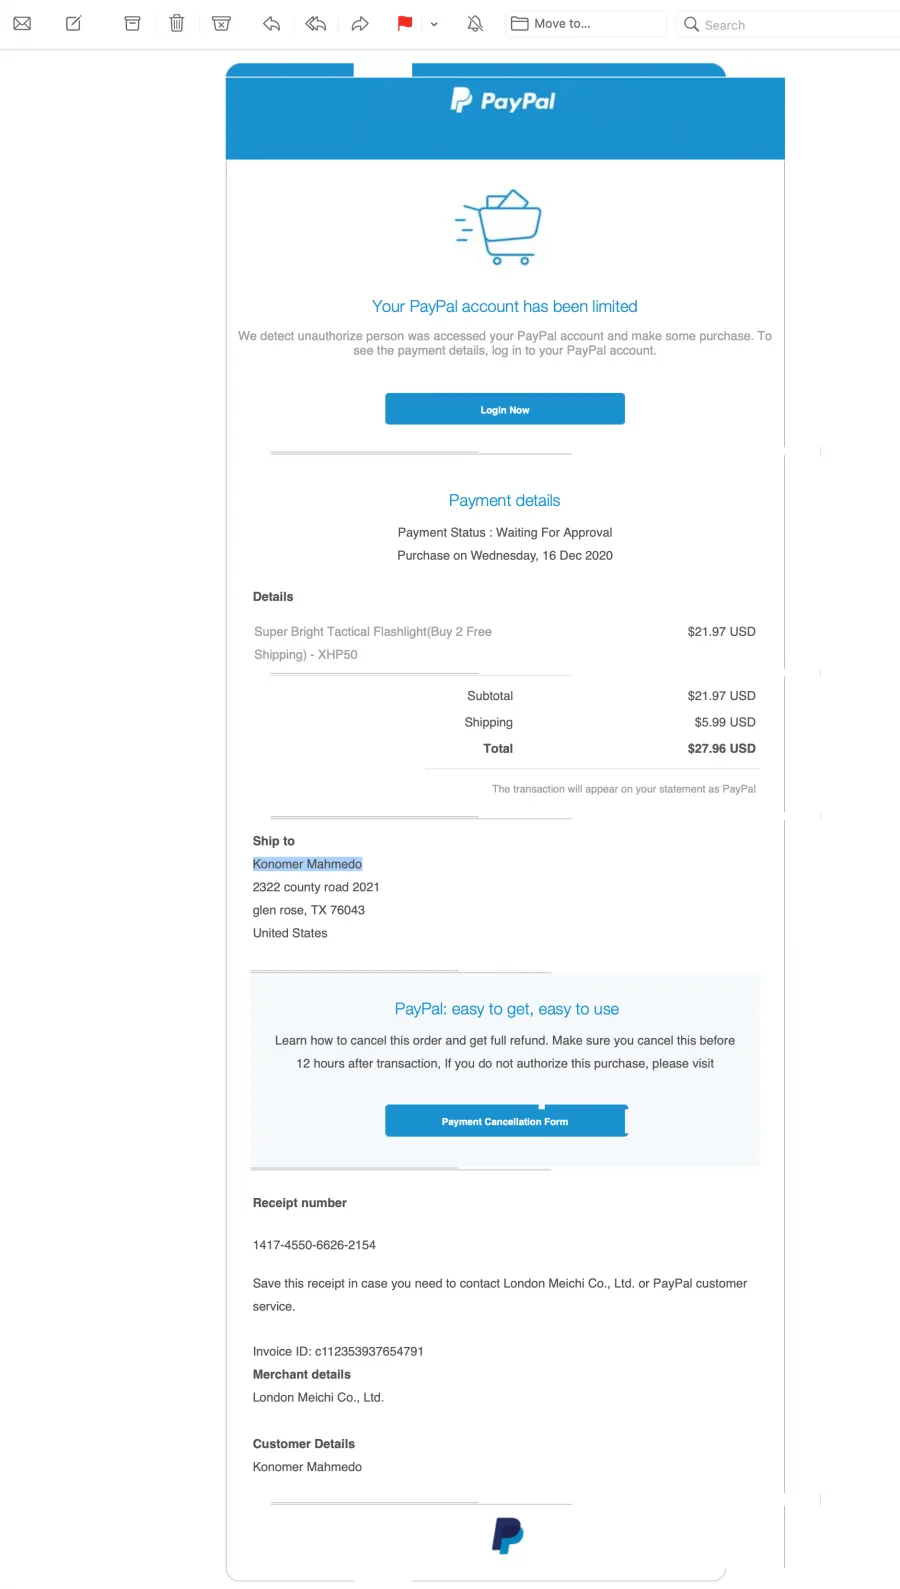Compose a new message
The image size is (900, 1589).
[73, 24]
